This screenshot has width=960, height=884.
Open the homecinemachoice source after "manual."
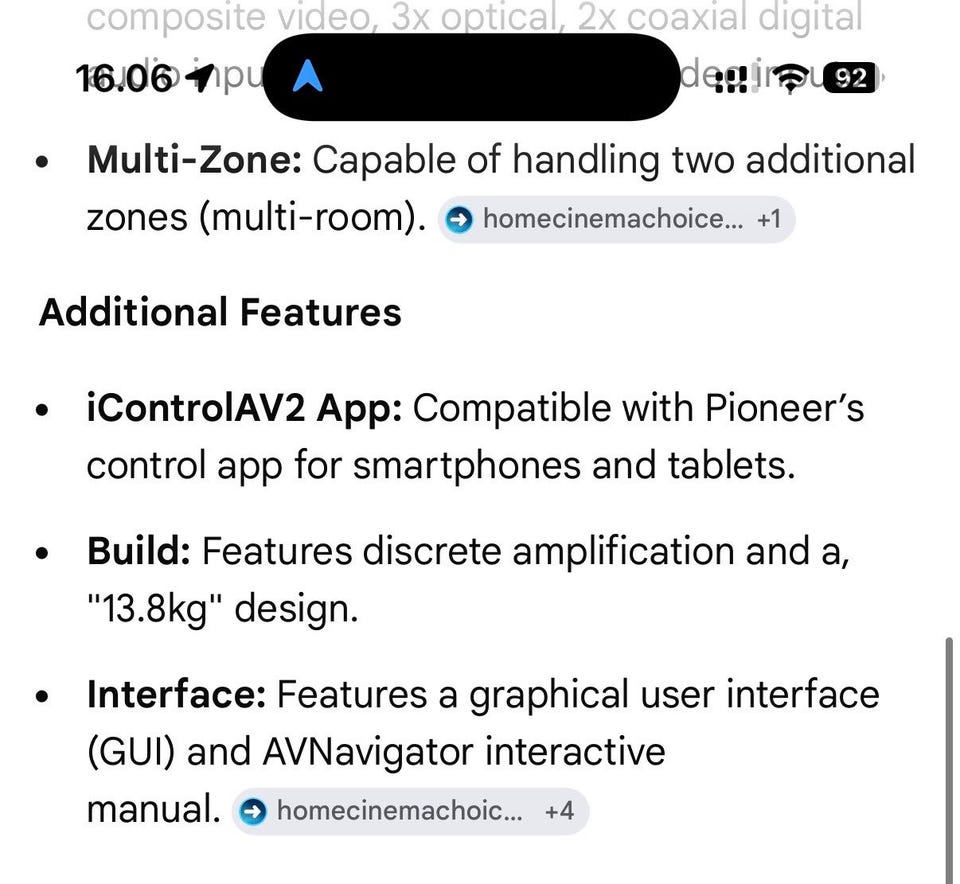(x=398, y=810)
